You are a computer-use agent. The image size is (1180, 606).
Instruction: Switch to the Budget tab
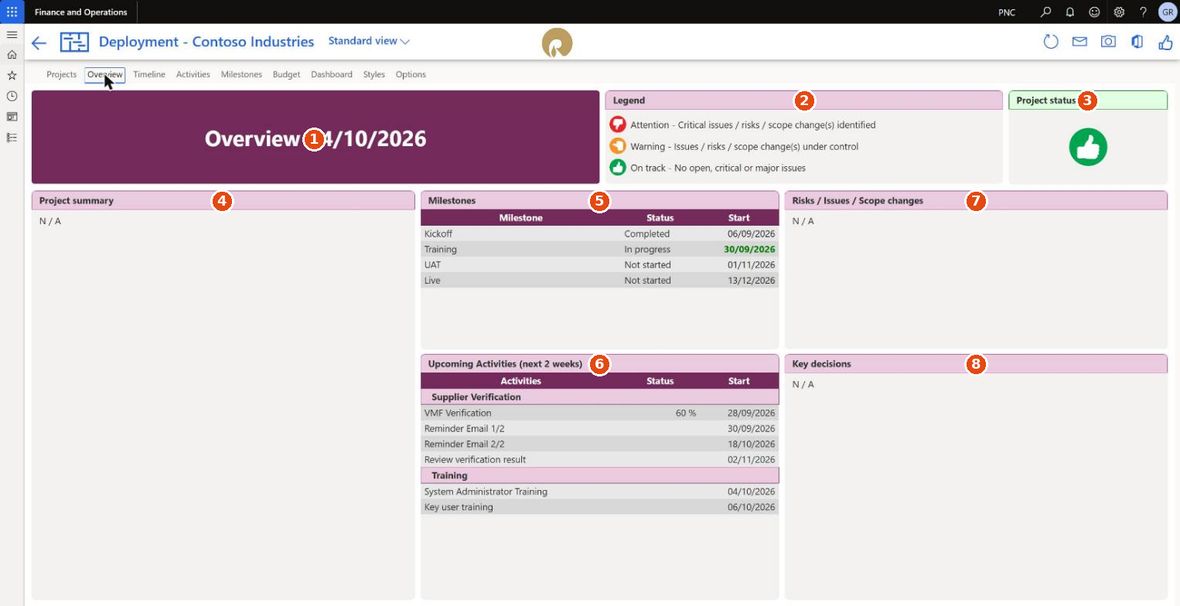[x=286, y=75]
